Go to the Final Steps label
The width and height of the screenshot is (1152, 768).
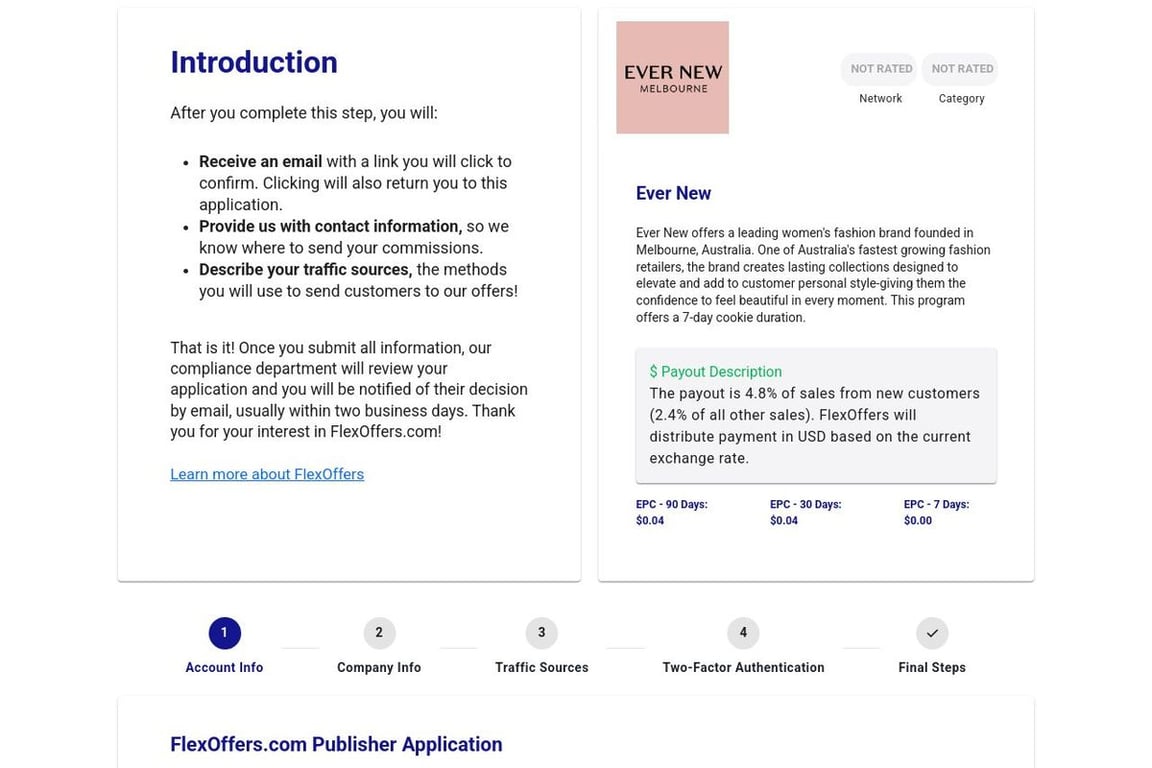tap(932, 667)
